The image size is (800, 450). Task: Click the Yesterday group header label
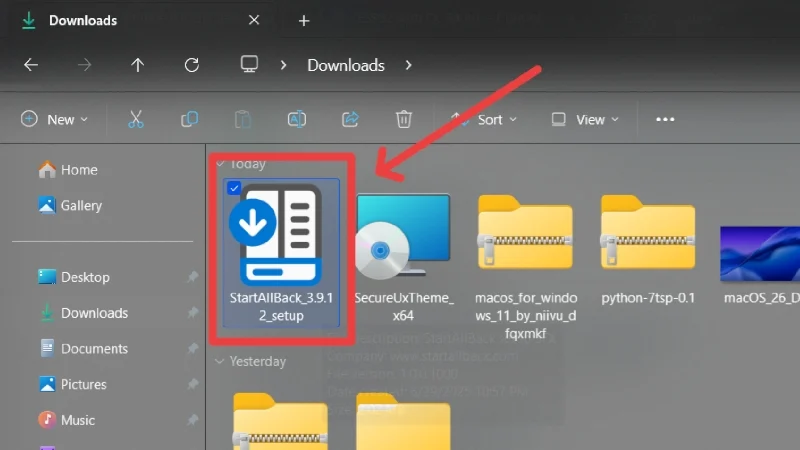click(x=258, y=361)
